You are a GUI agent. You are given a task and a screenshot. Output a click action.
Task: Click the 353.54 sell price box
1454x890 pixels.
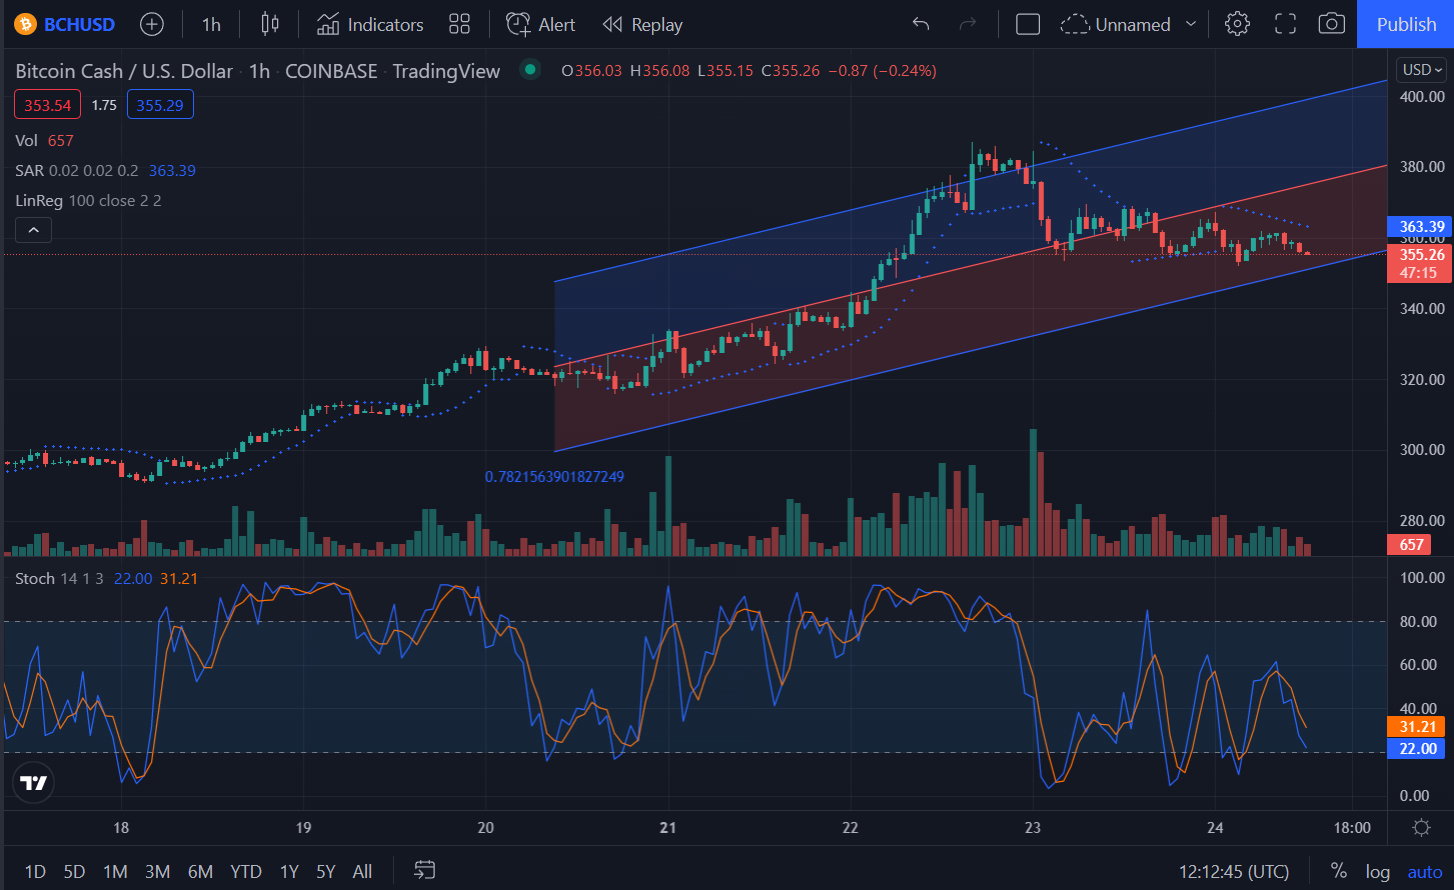click(x=47, y=104)
